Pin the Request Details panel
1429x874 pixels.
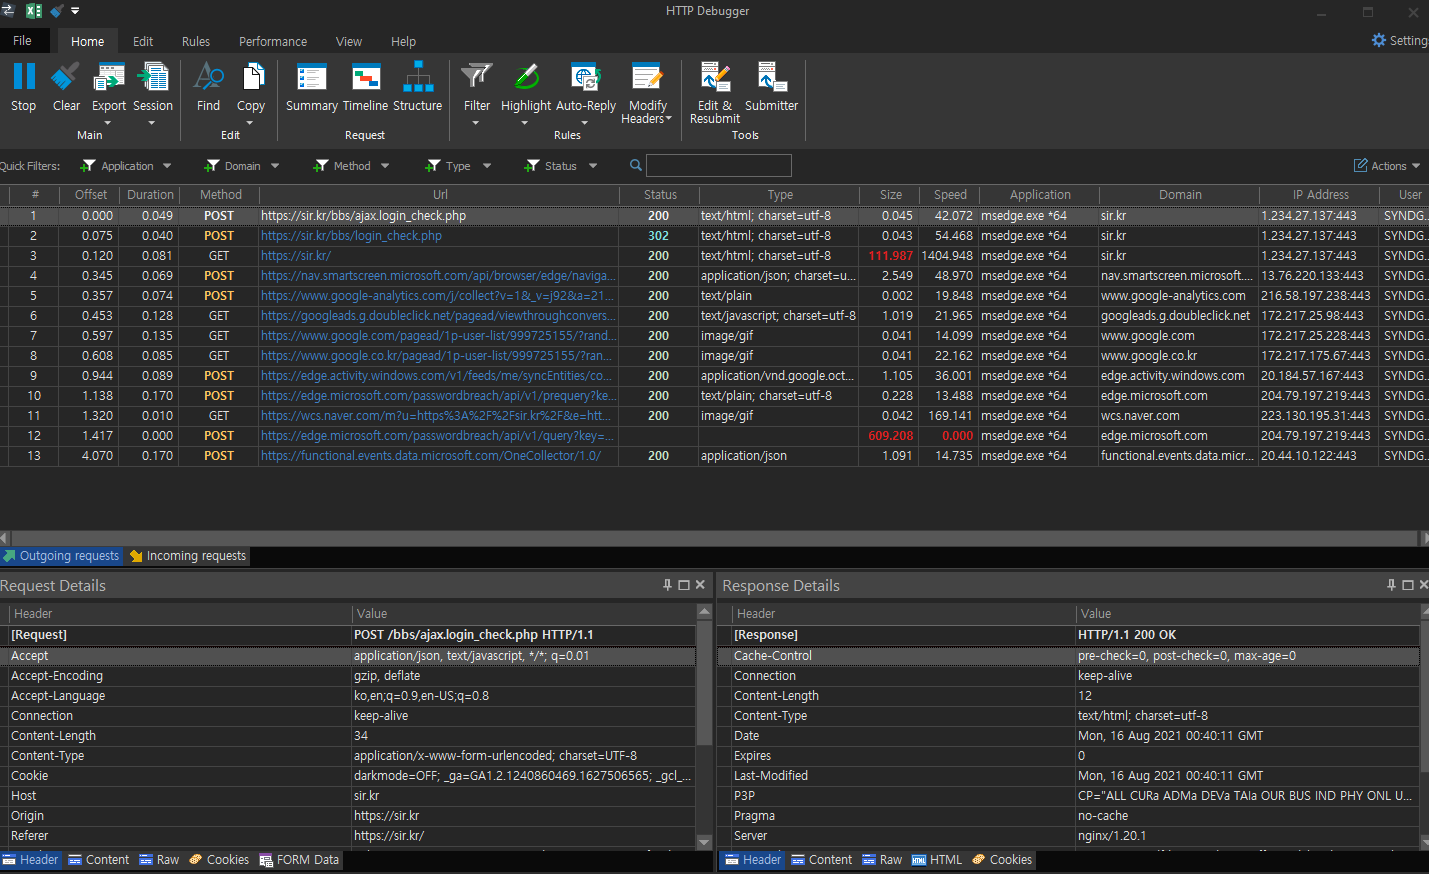coord(667,585)
